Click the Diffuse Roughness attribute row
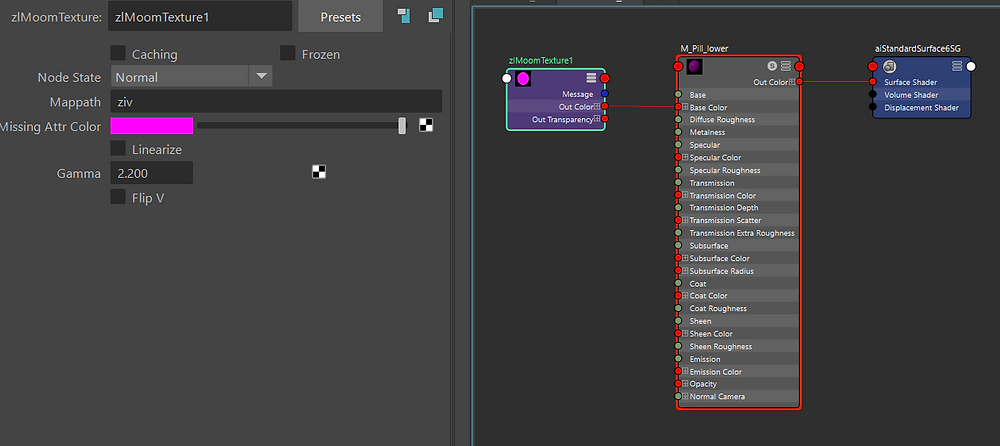This screenshot has width=1000, height=446. point(738,120)
